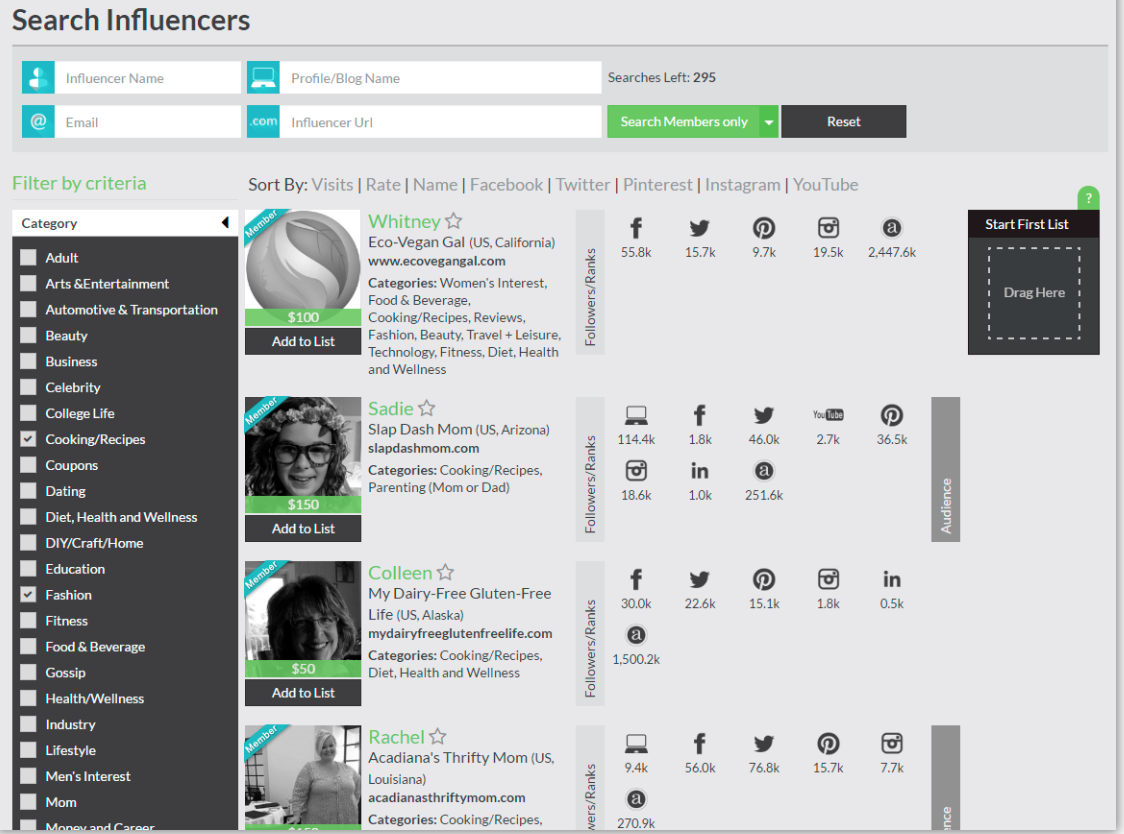Click Sadie's LinkedIn icon

(700, 471)
